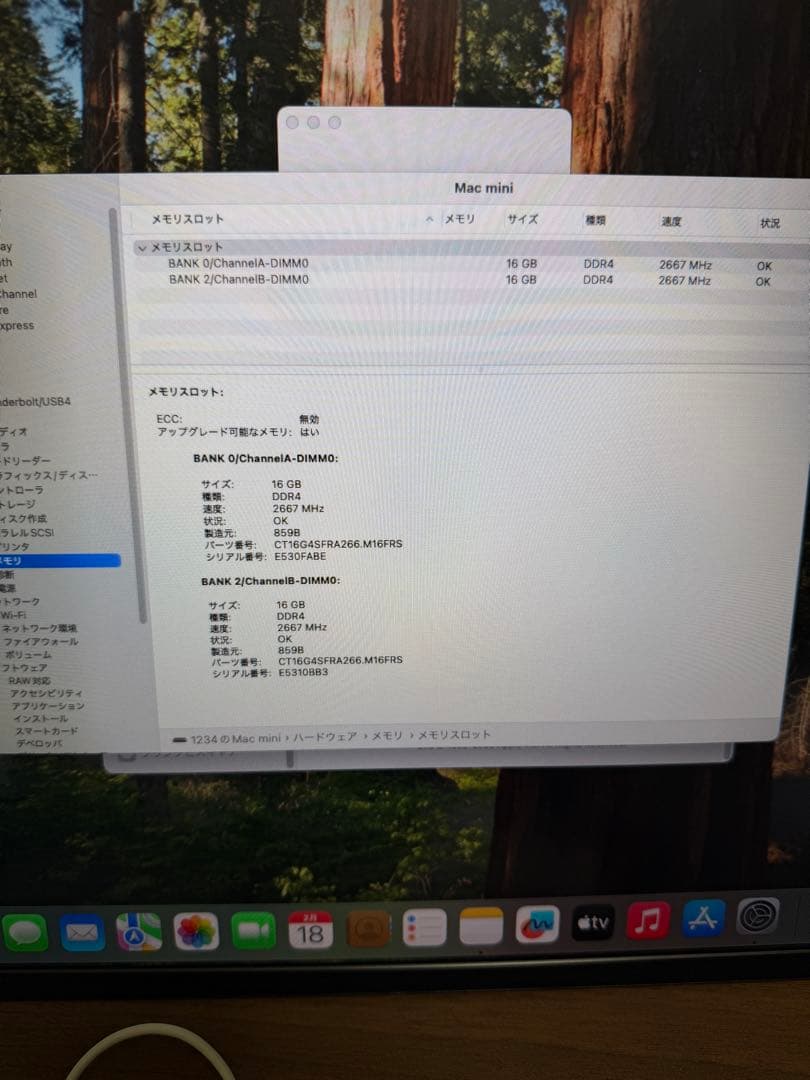
Task: Open Calendar showing date 18
Action: 310,929
